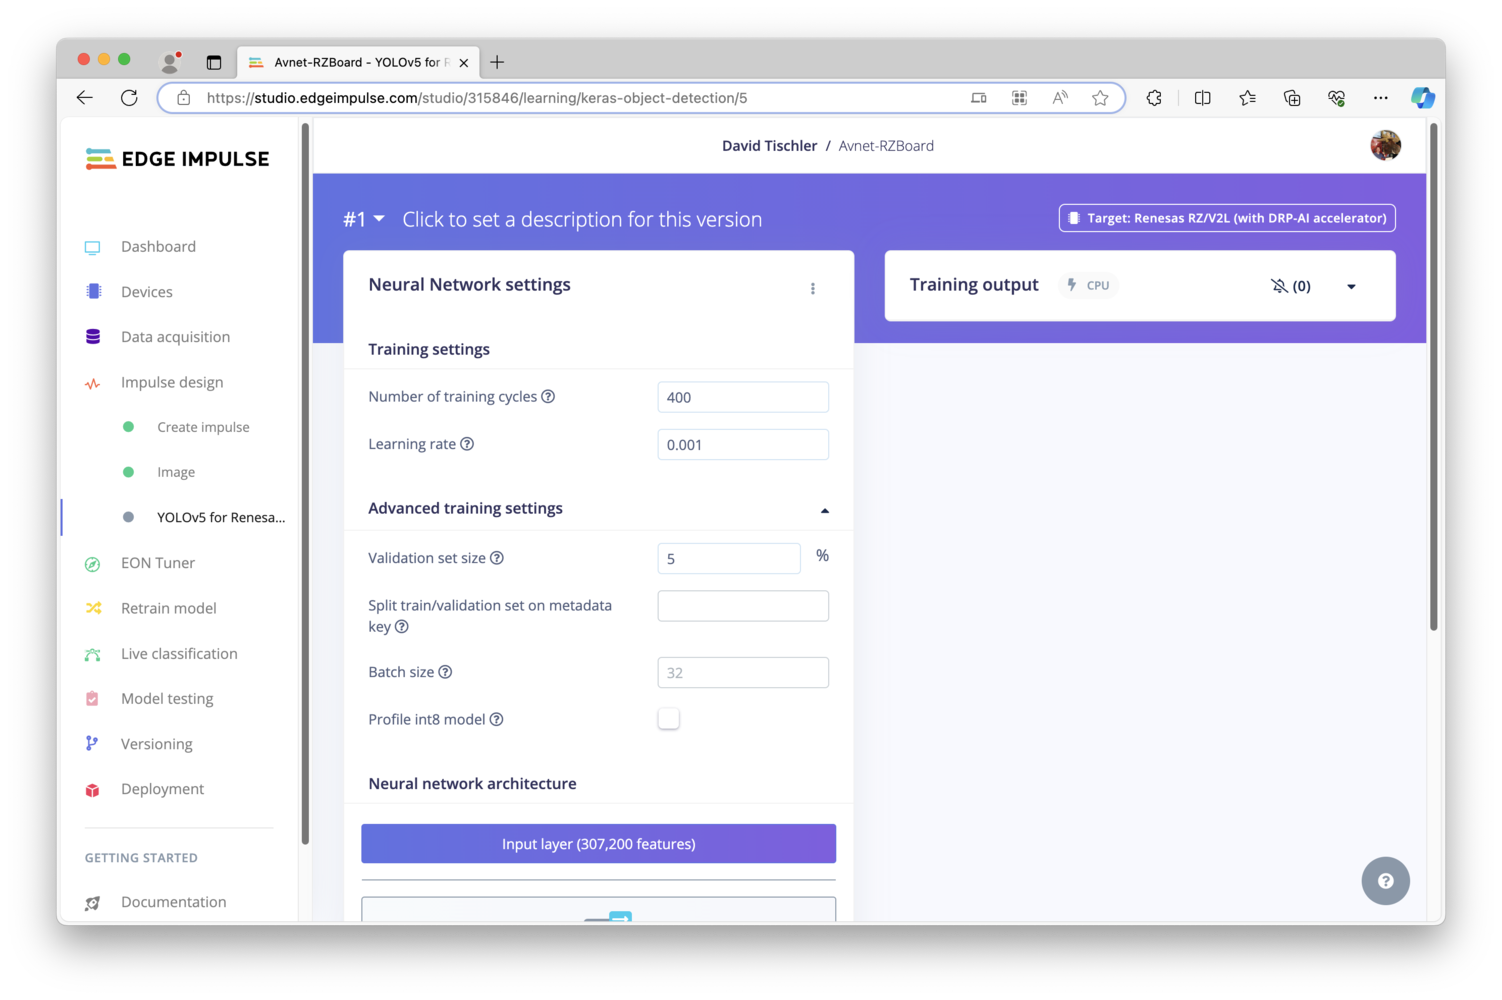The image size is (1502, 1000).
Task: Open browser collections icon
Action: click(x=1292, y=98)
